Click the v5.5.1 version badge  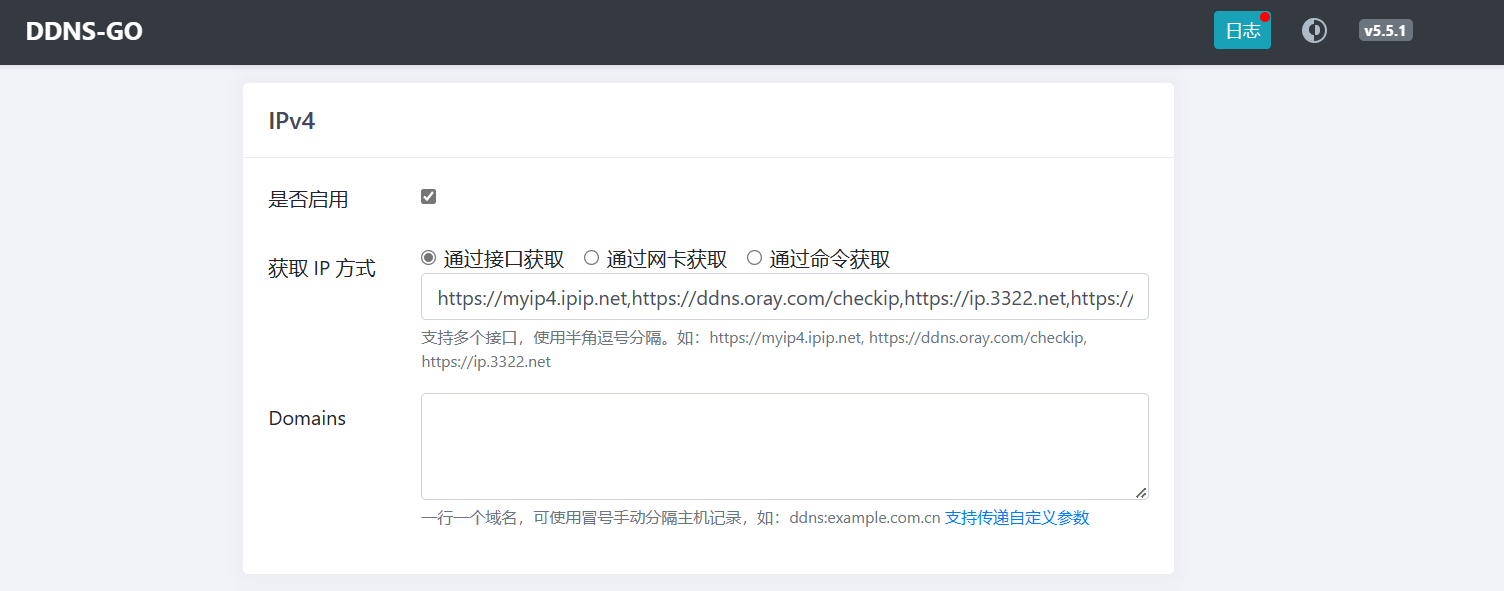[1385, 31]
